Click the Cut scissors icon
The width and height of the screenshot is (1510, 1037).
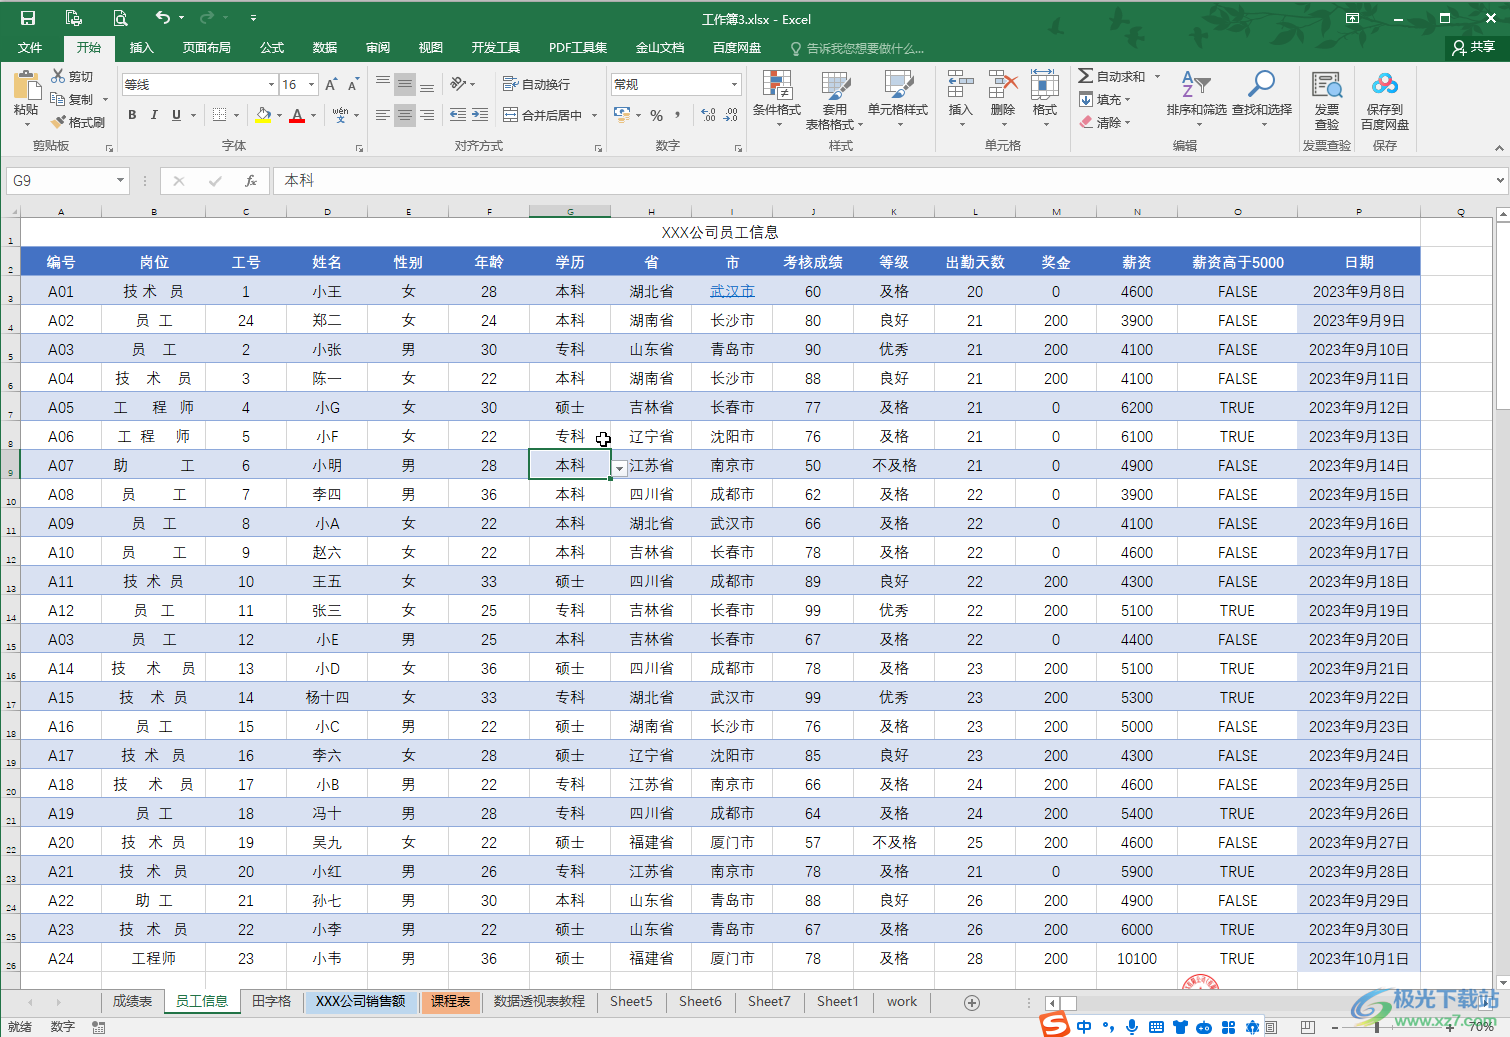(x=58, y=76)
